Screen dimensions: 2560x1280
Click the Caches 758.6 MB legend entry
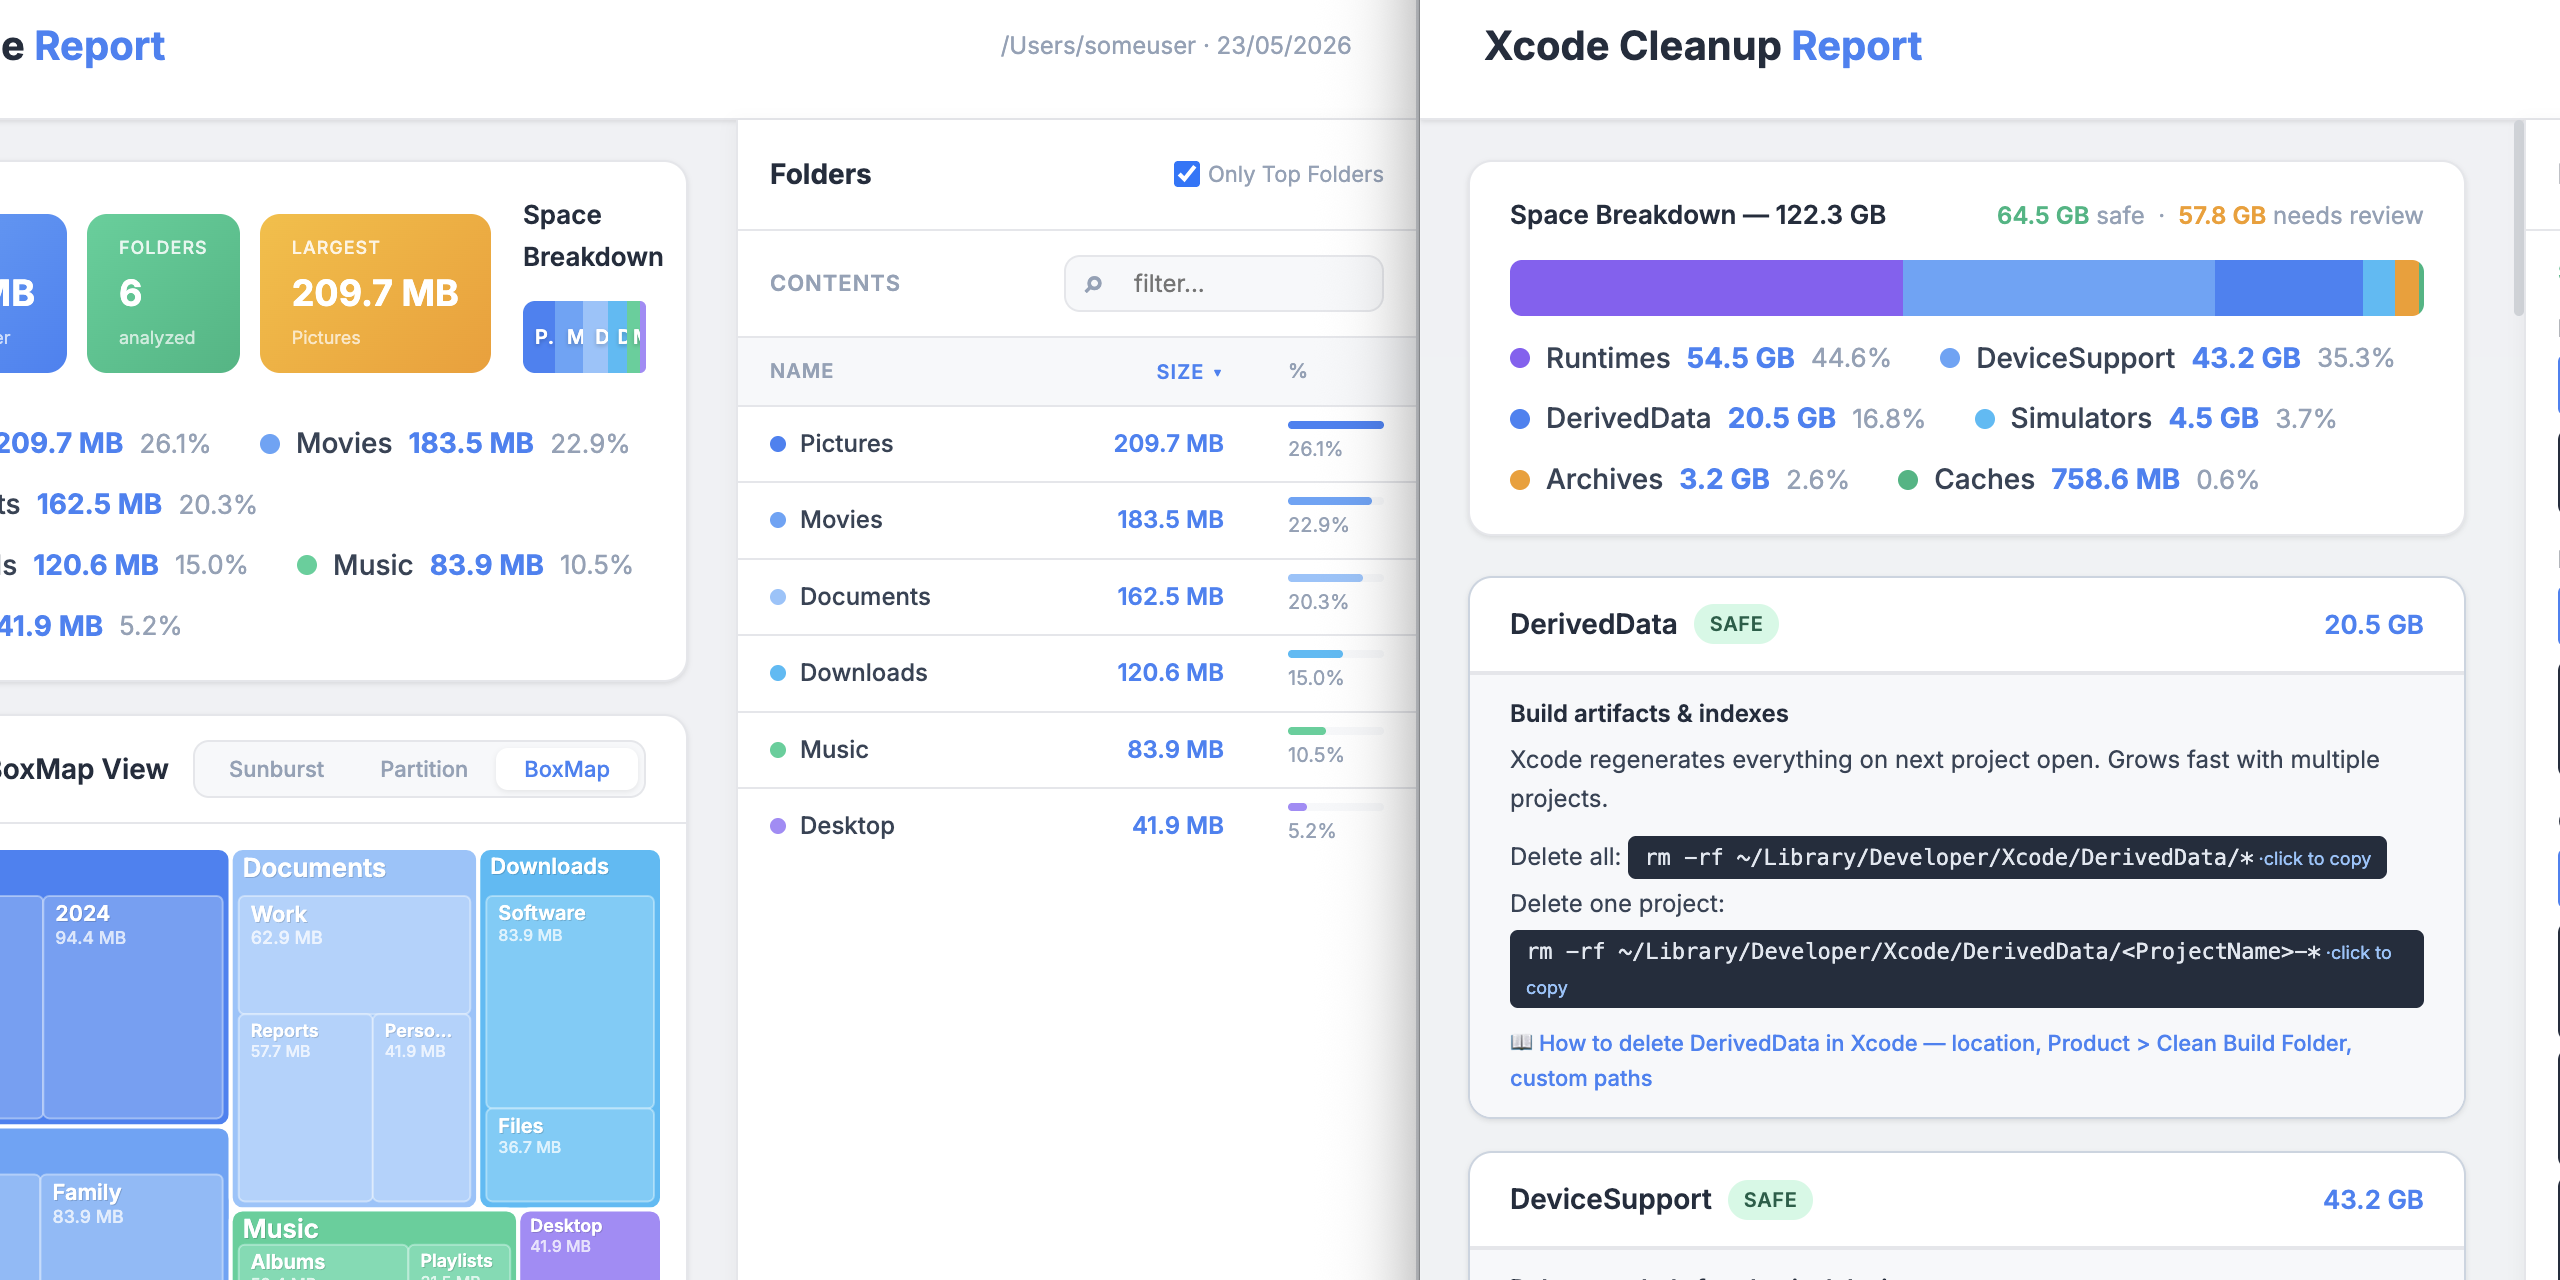click(2078, 479)
